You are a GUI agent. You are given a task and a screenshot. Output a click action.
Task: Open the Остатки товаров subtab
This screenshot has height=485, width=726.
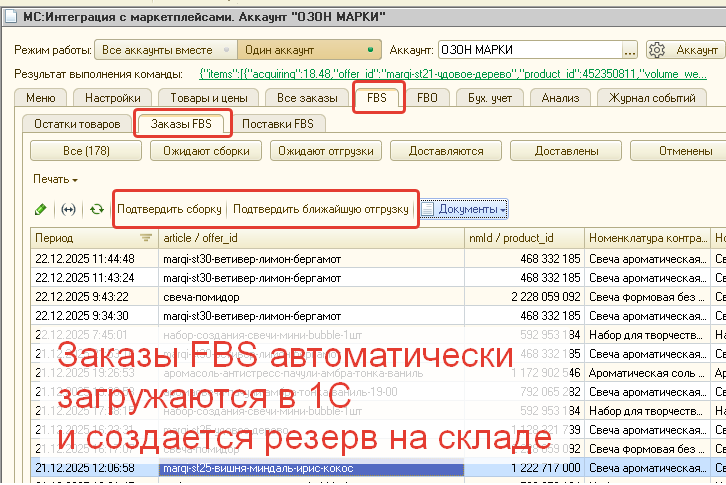point(77,124)
